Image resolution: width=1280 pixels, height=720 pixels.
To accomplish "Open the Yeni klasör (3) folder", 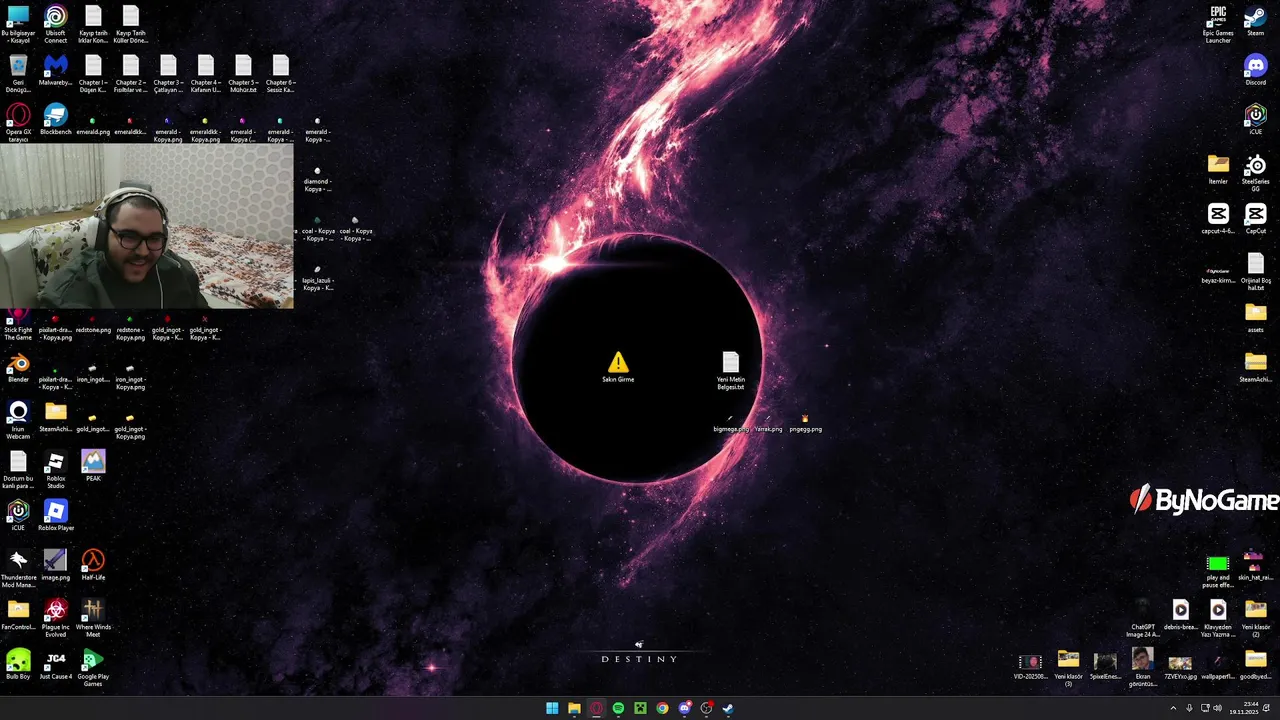I will click(1068, 667).
